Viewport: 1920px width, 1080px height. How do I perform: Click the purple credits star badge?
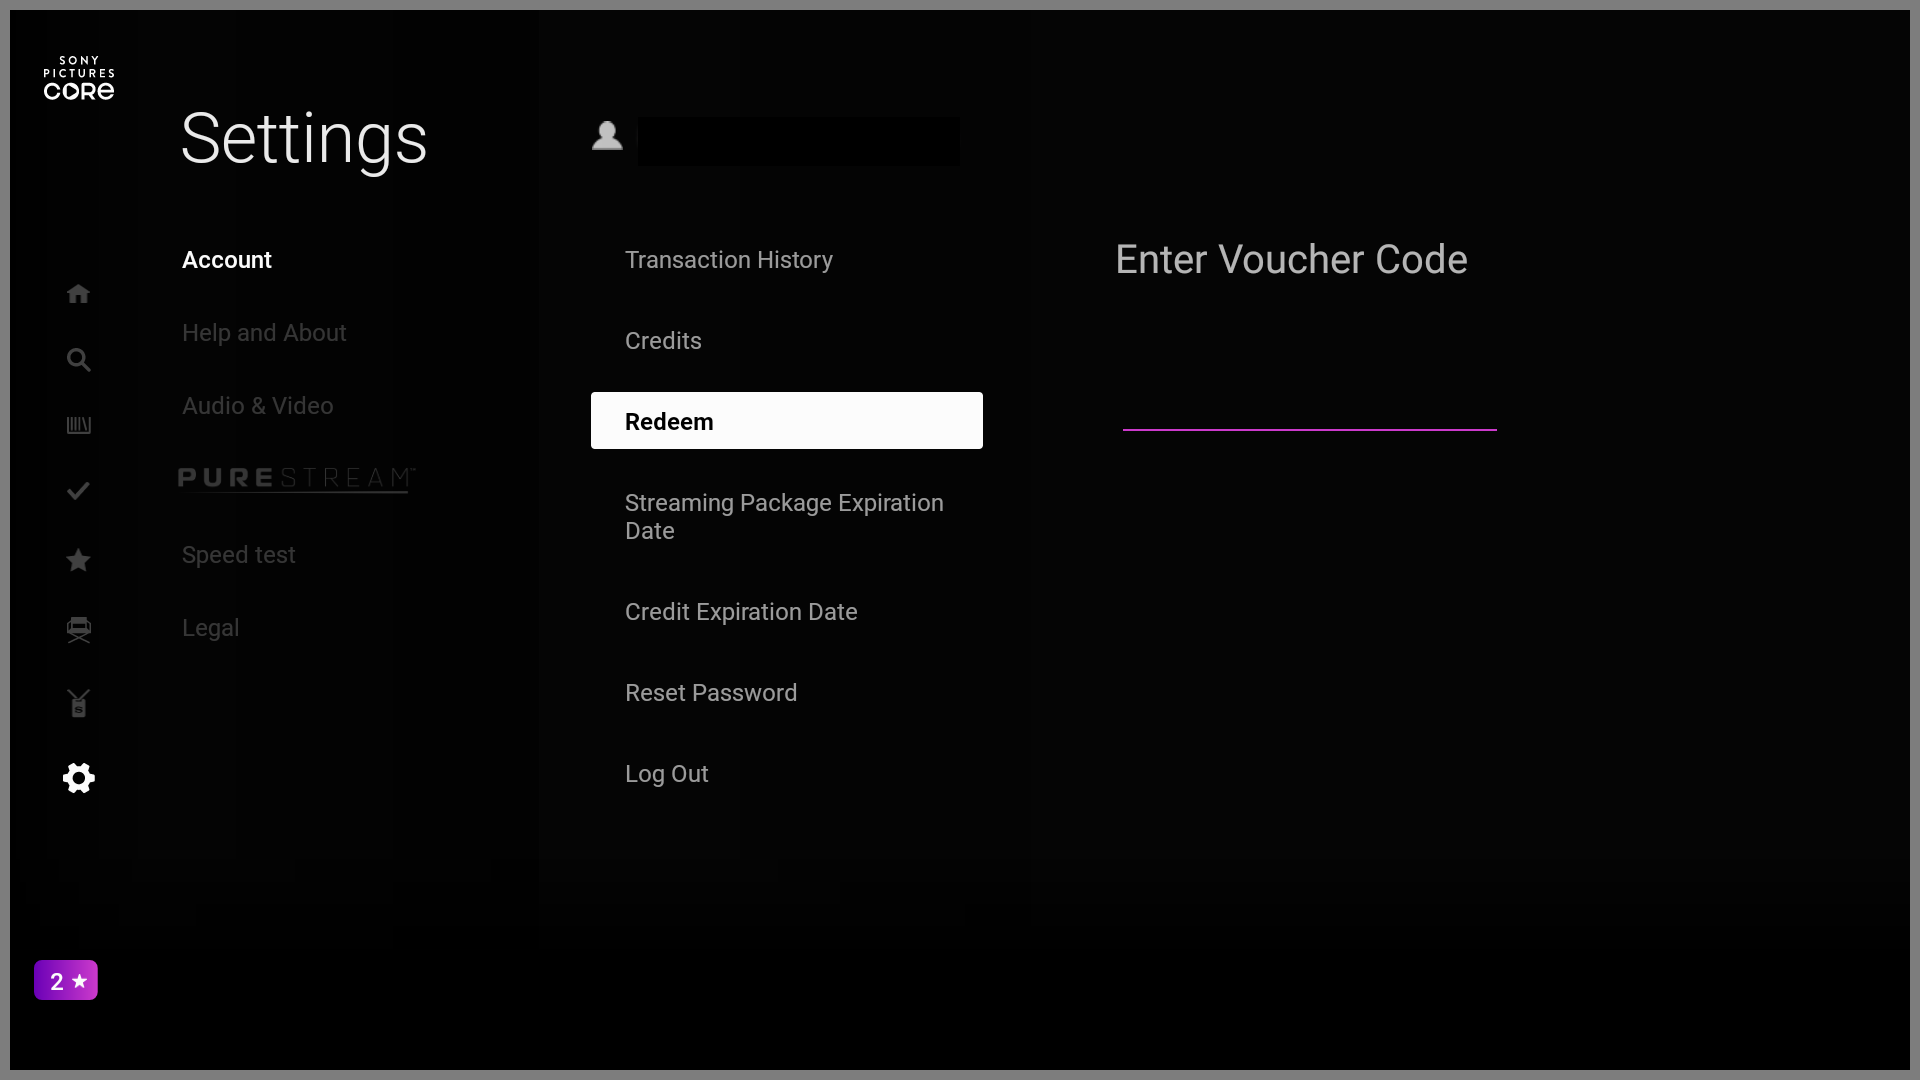66,981
